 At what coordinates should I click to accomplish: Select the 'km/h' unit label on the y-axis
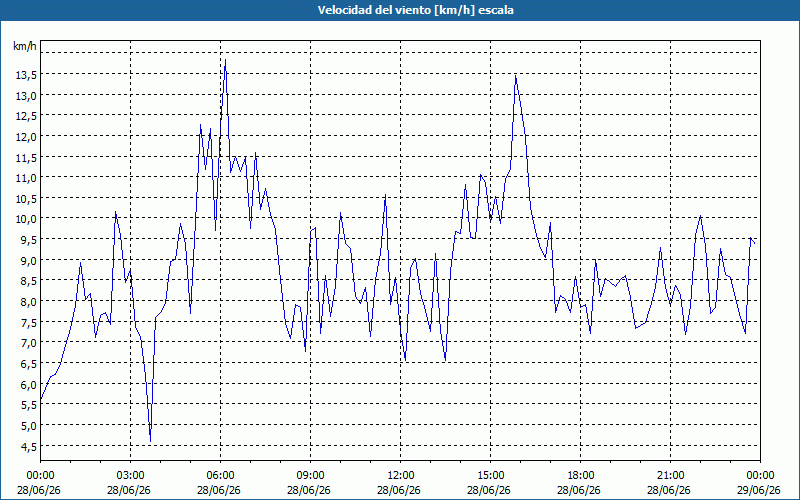point(25,46)
